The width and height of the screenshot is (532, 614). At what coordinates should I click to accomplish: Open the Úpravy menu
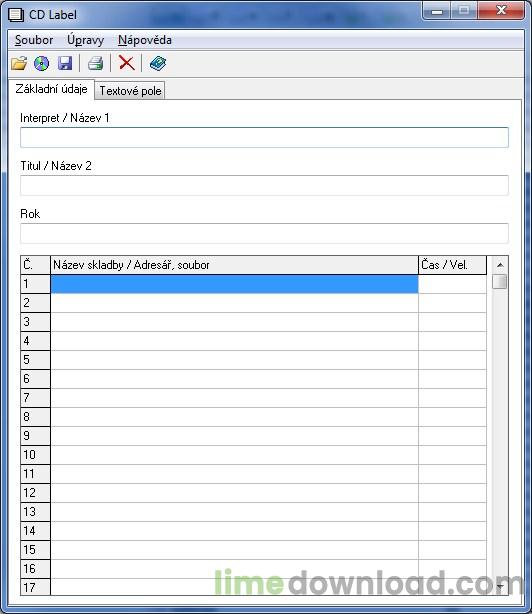click(x=85, y=40)
